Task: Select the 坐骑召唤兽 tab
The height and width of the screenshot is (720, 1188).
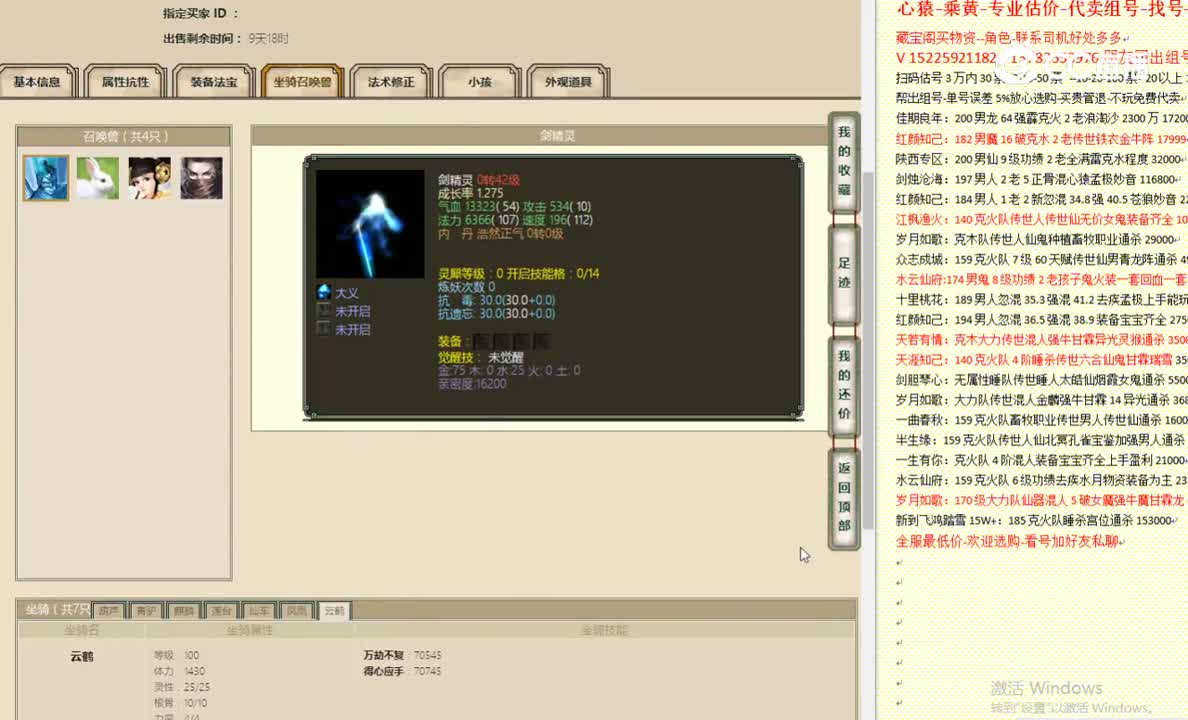Action: coord(302,82)
